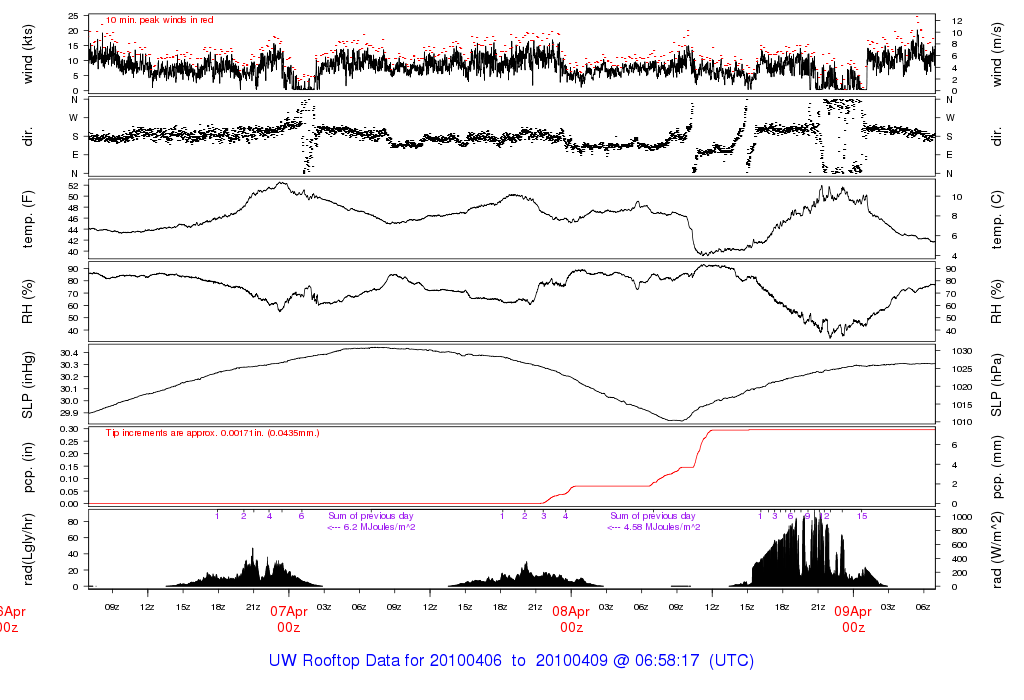Click the '07Apr 00z' date label

point(289,619)
